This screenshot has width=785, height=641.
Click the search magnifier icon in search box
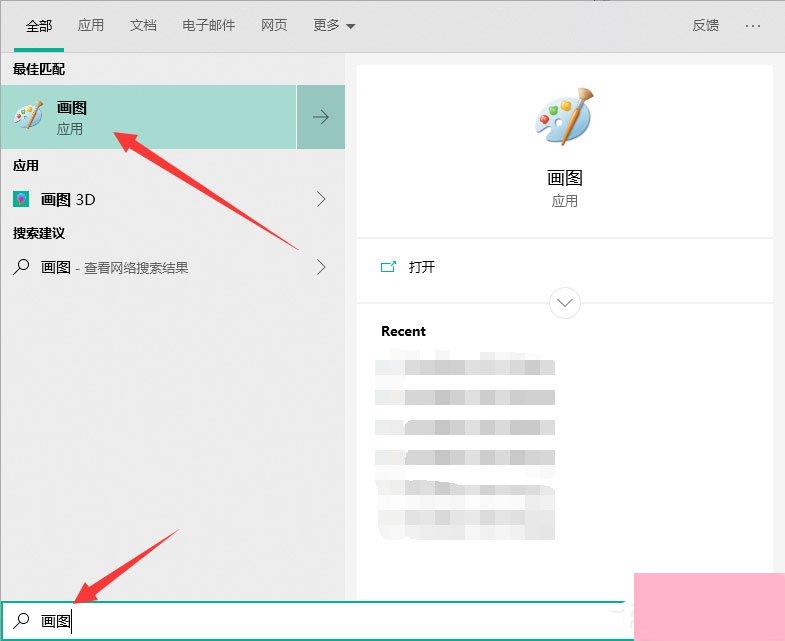tap(21, 620)
